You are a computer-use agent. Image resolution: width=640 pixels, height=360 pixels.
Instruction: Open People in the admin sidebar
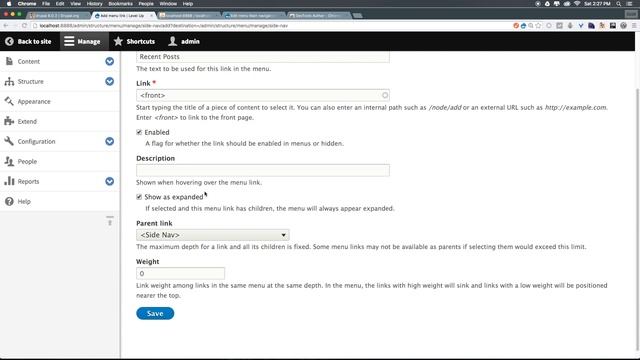pyautogui.click(x=27, y=161)
